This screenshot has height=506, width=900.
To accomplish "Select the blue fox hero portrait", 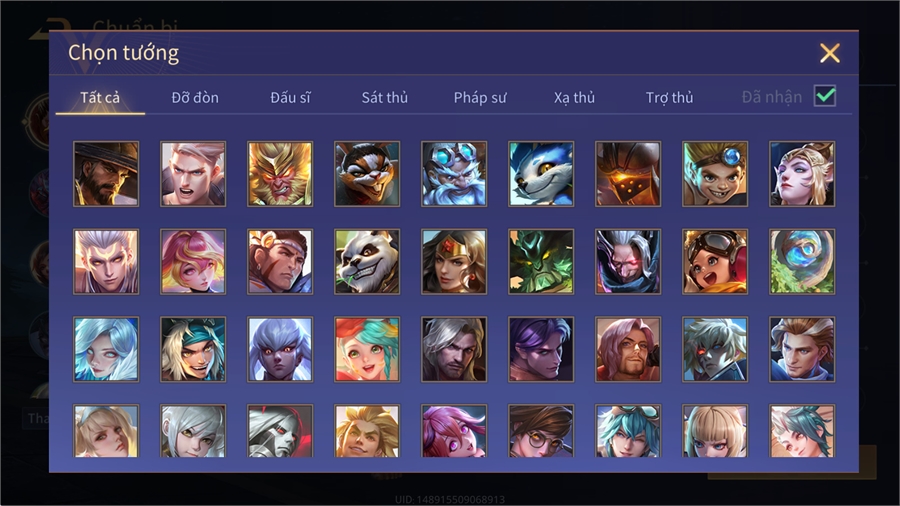I will 541,174.
